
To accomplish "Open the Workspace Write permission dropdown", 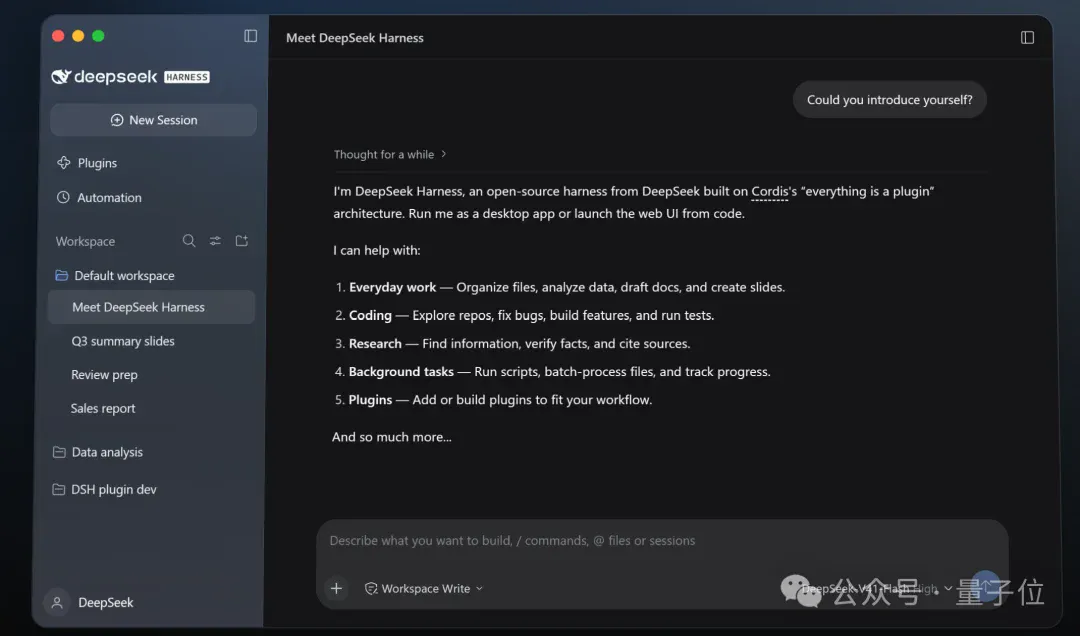I will click(x=424, y=588).
